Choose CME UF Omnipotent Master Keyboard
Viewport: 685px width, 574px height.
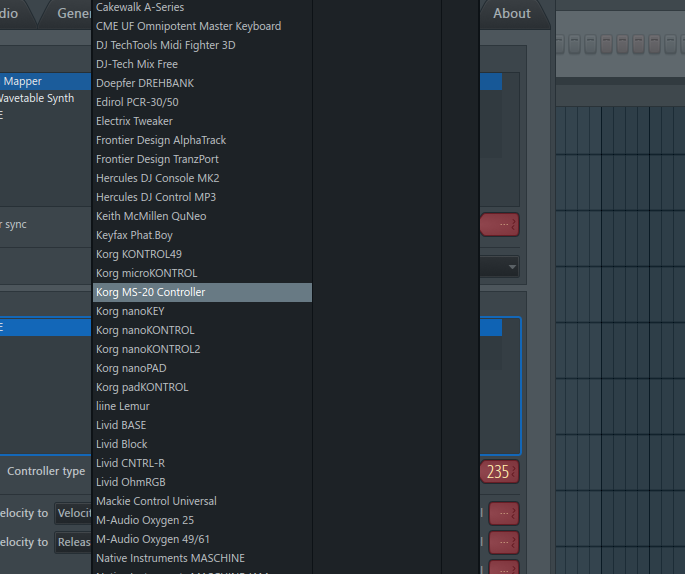(x=202, y=26)
